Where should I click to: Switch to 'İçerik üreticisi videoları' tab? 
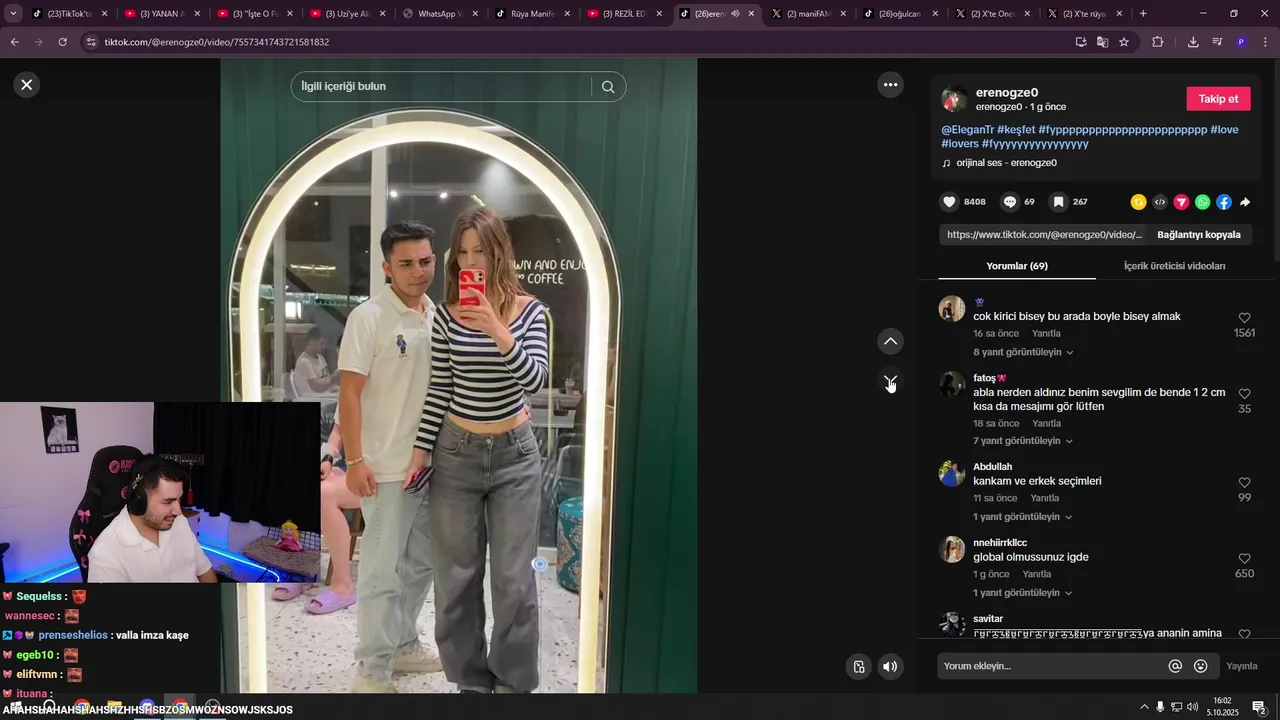click(1174, 266)
